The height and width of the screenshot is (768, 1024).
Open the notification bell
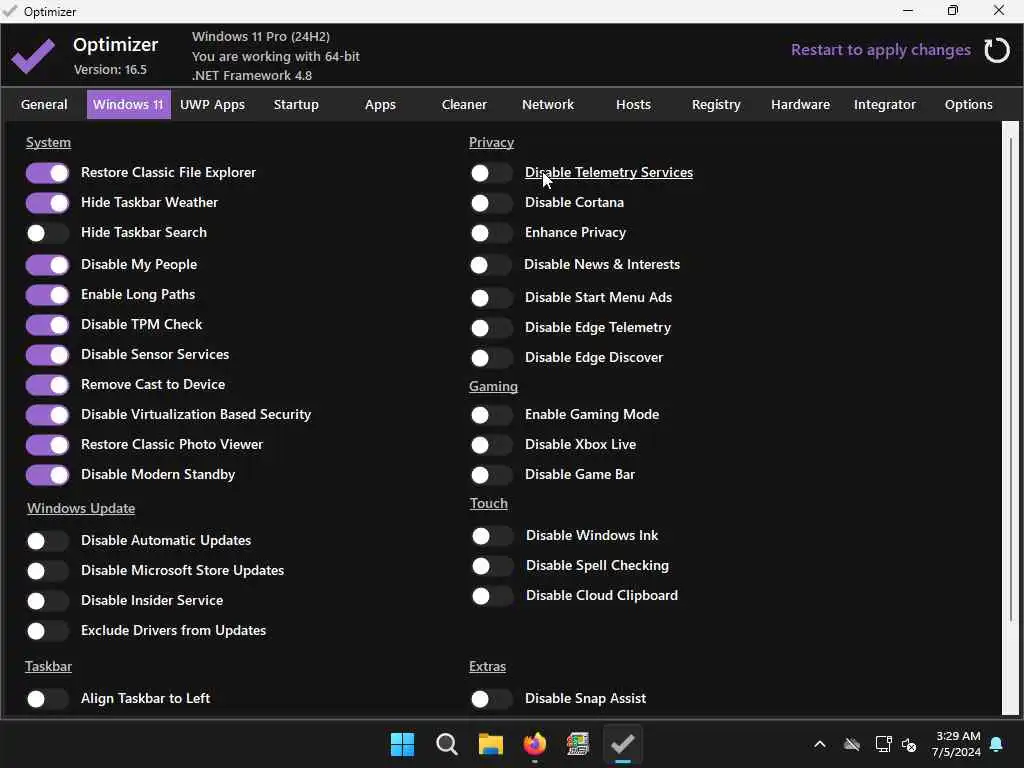coord(997,744)
